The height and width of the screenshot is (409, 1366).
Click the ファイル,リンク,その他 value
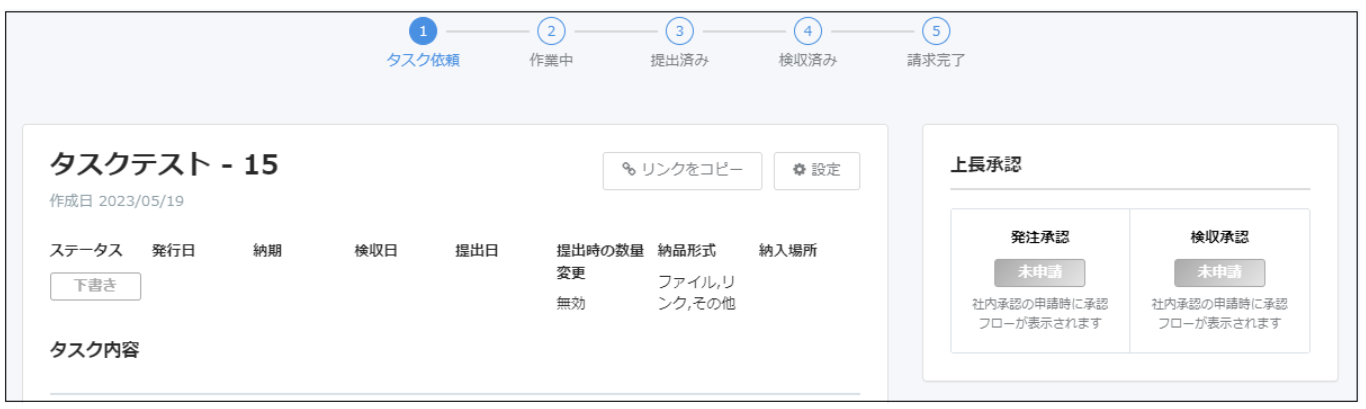pyautogui.click(x=697, y=292)
